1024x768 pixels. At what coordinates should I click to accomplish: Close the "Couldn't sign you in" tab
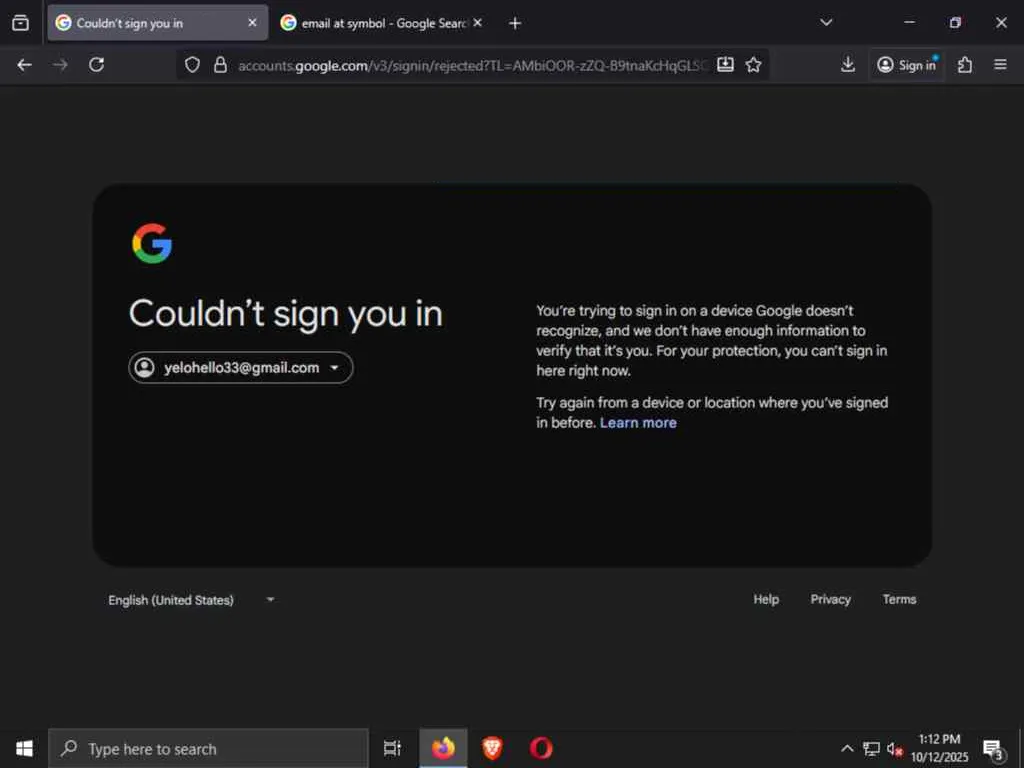(252, 23)
